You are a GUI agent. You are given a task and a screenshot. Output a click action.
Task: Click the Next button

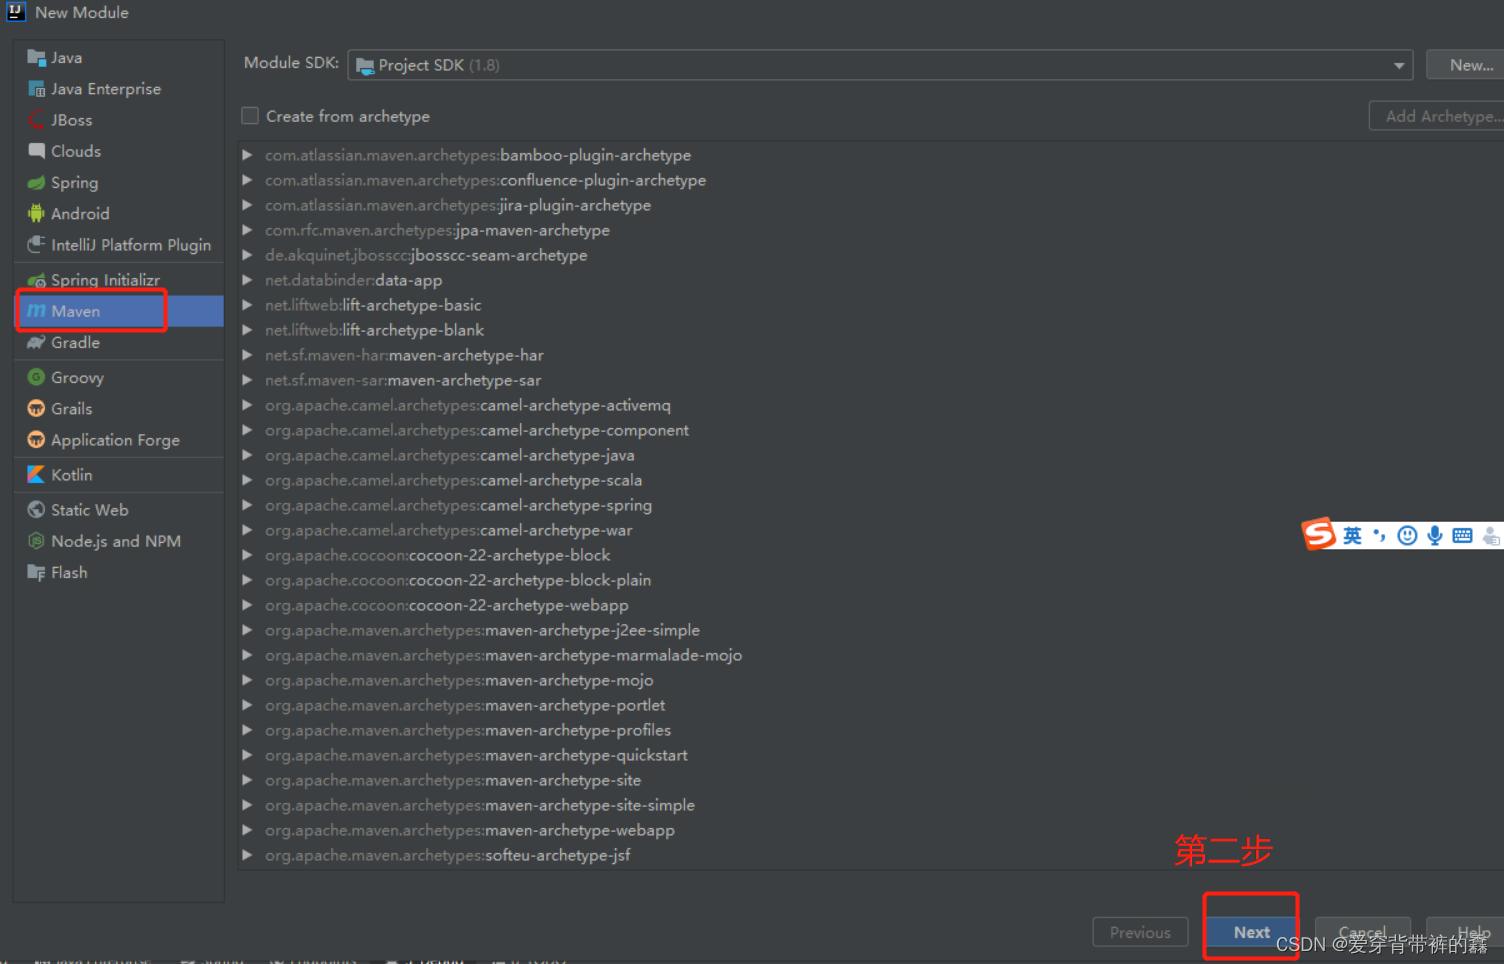pos(1251,932)
